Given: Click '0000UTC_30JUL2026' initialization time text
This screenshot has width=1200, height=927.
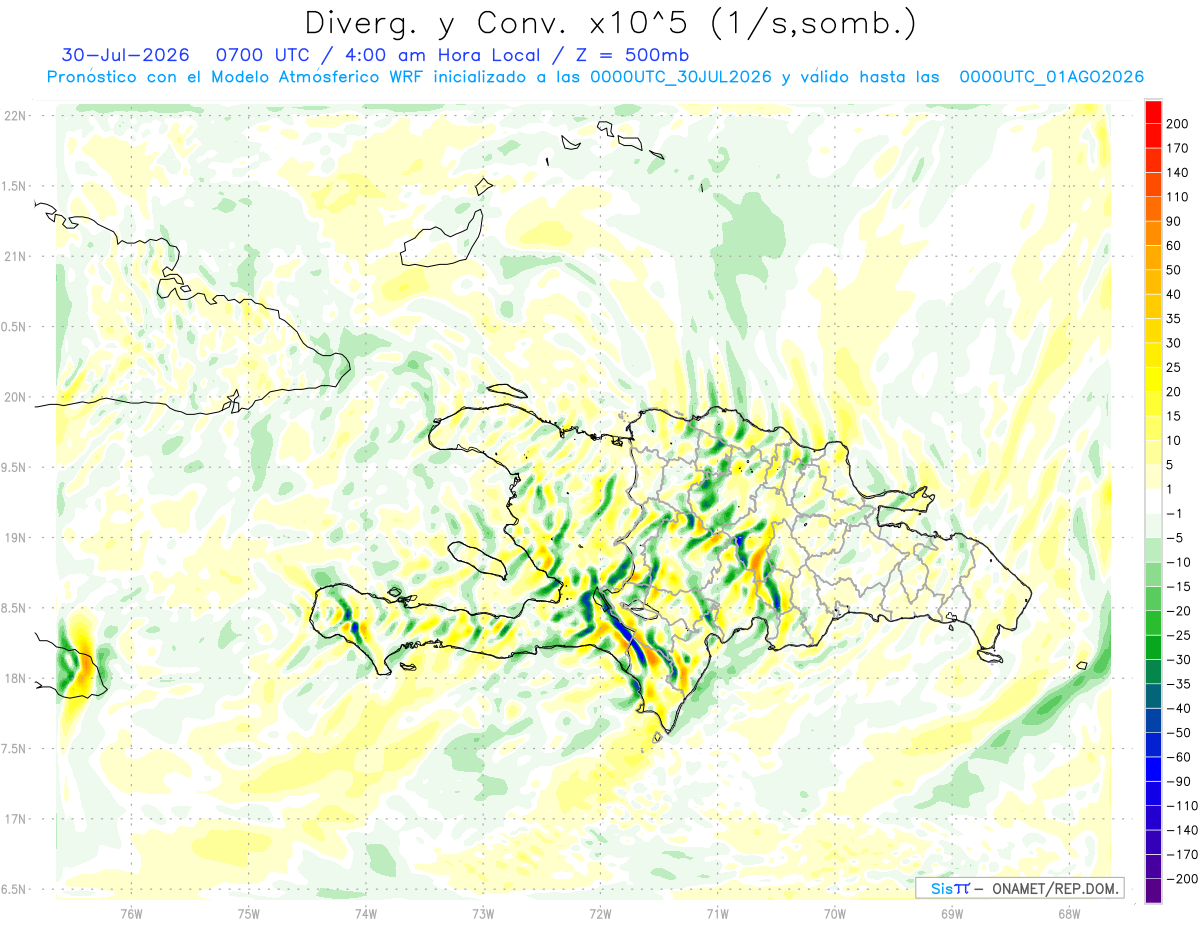Looking at the screenshot, I should 681,77.
